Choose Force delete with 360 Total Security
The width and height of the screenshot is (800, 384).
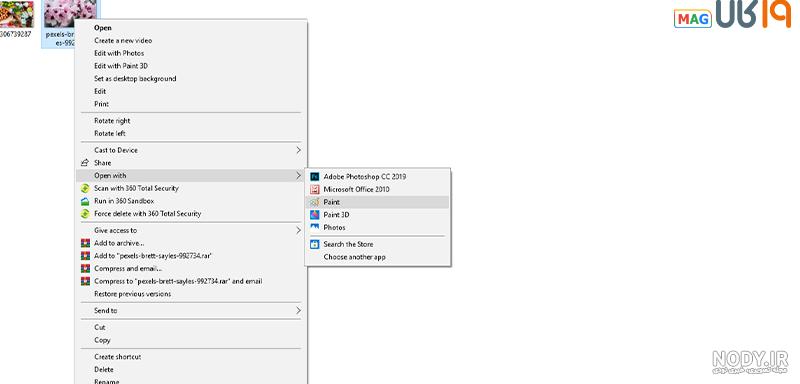coord(147,214)
